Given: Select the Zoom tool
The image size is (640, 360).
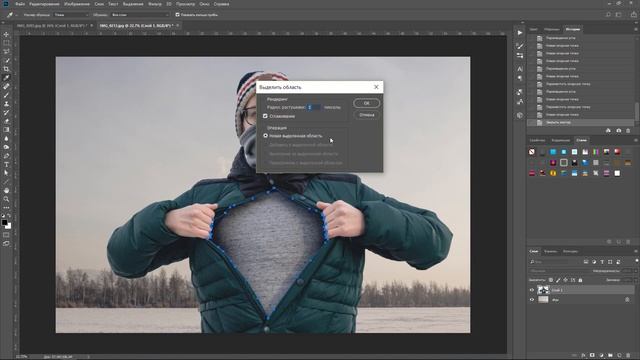Looking at the screenshot, I should pos(6,199).
